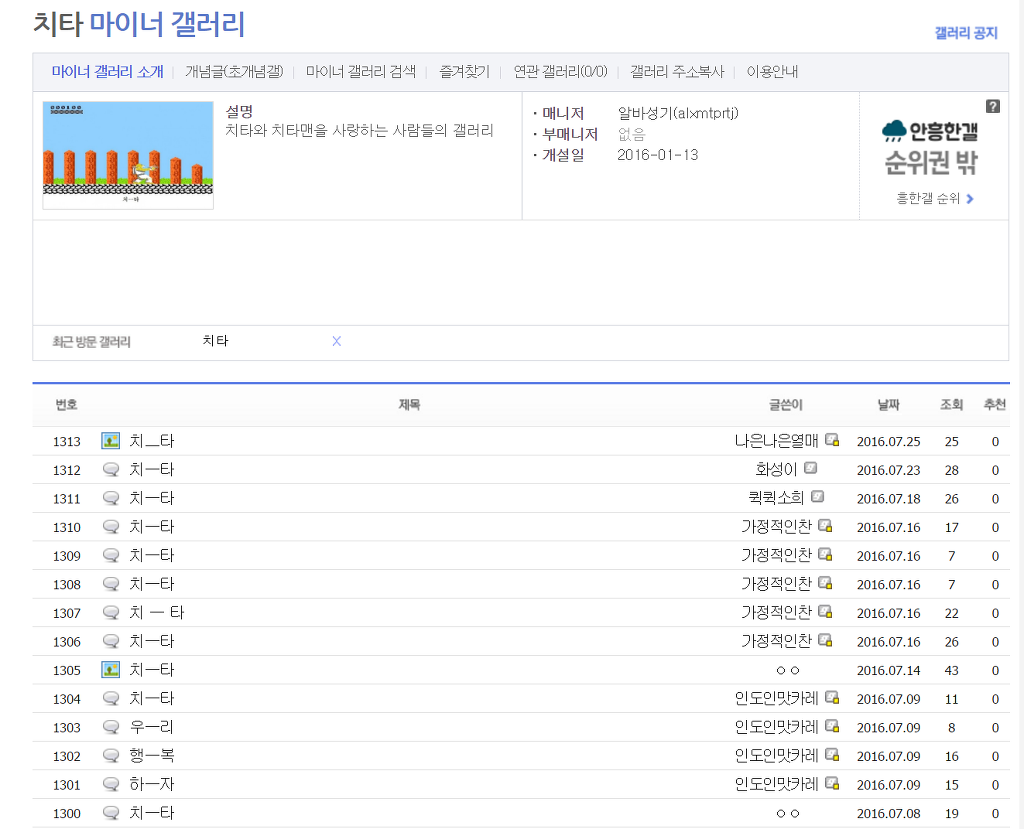Click the 치타 마이너 갤러리 title
The height and width of the screenshot is (829, 1024).
[x=139, y=24]
